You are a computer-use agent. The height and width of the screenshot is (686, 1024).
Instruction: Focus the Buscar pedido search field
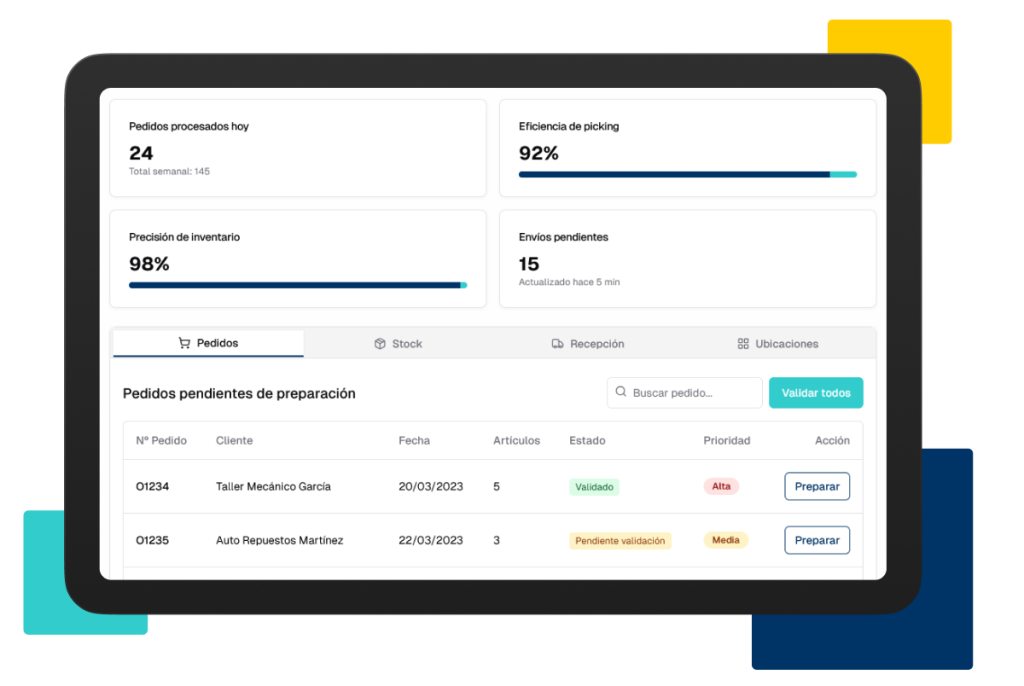tap(690, 393)
